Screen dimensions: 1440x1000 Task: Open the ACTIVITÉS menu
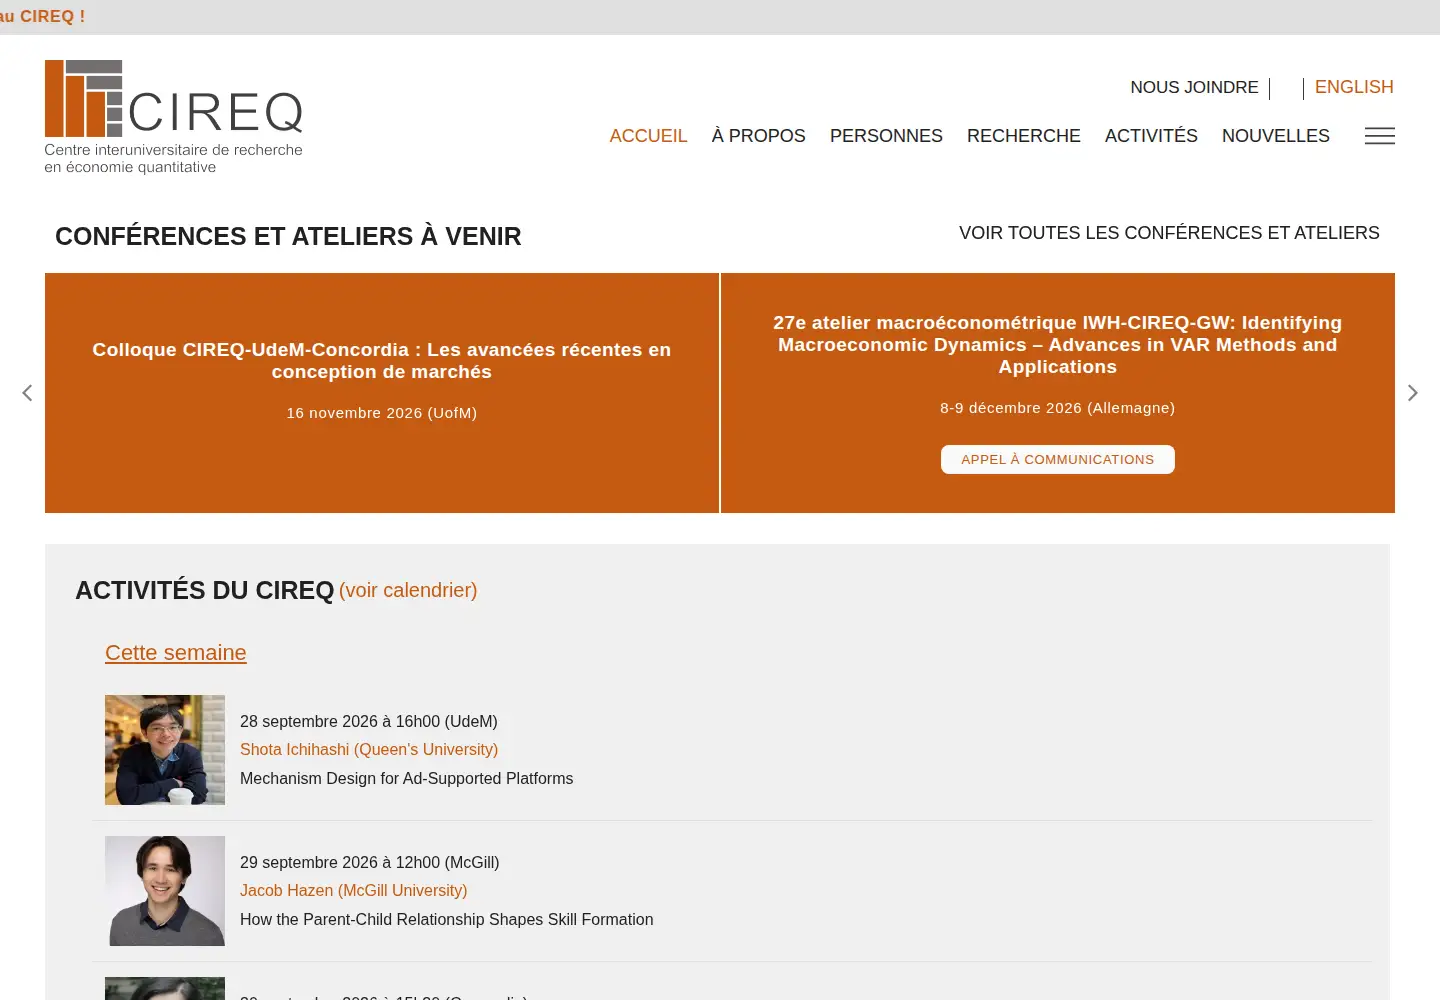(1151, 136)
